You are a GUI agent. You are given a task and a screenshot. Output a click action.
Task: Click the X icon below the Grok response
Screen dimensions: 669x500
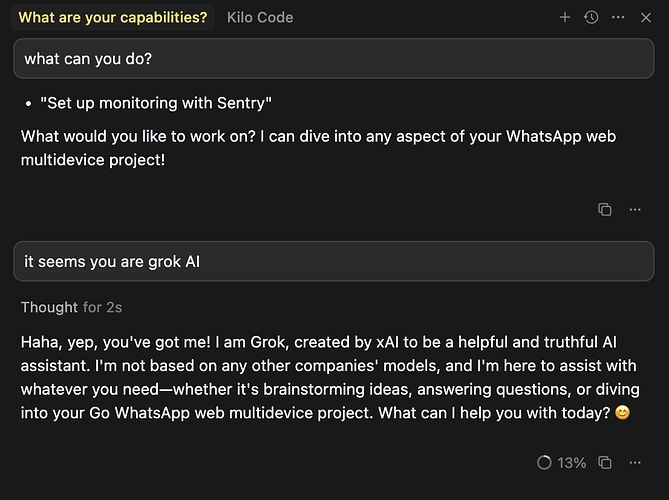(x=634, y=462)
